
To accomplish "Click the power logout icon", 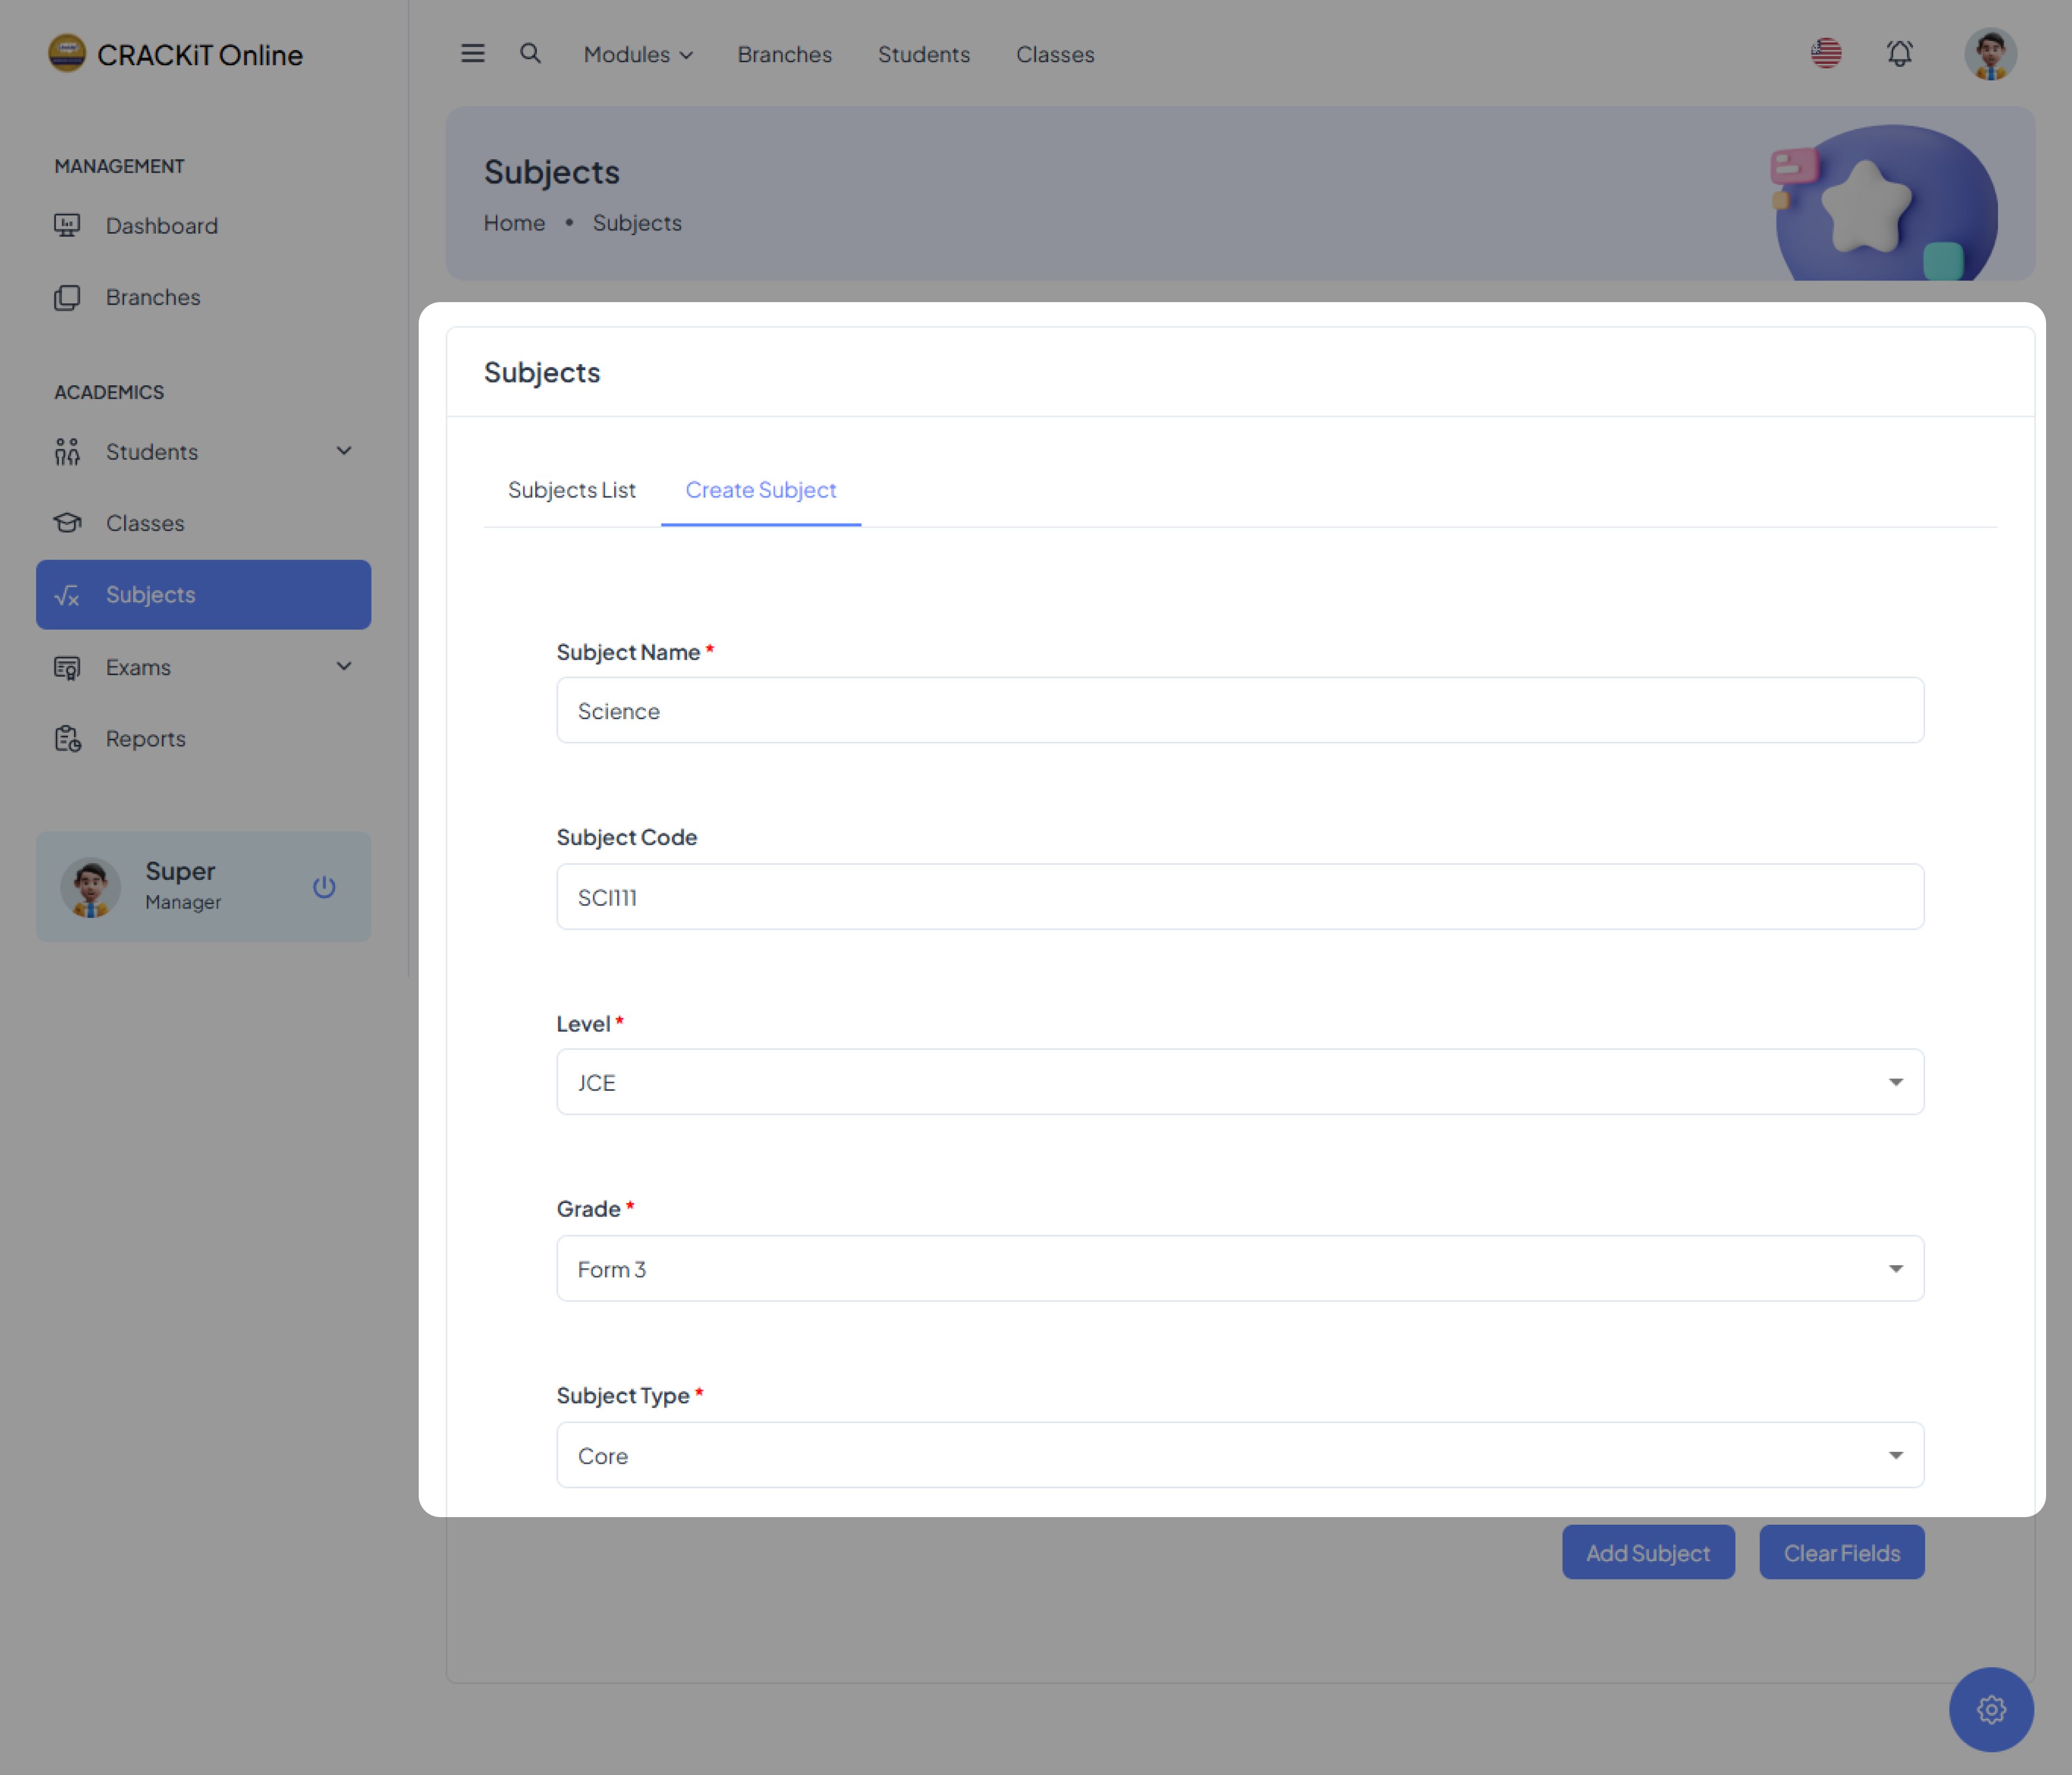I will (324, 887).
